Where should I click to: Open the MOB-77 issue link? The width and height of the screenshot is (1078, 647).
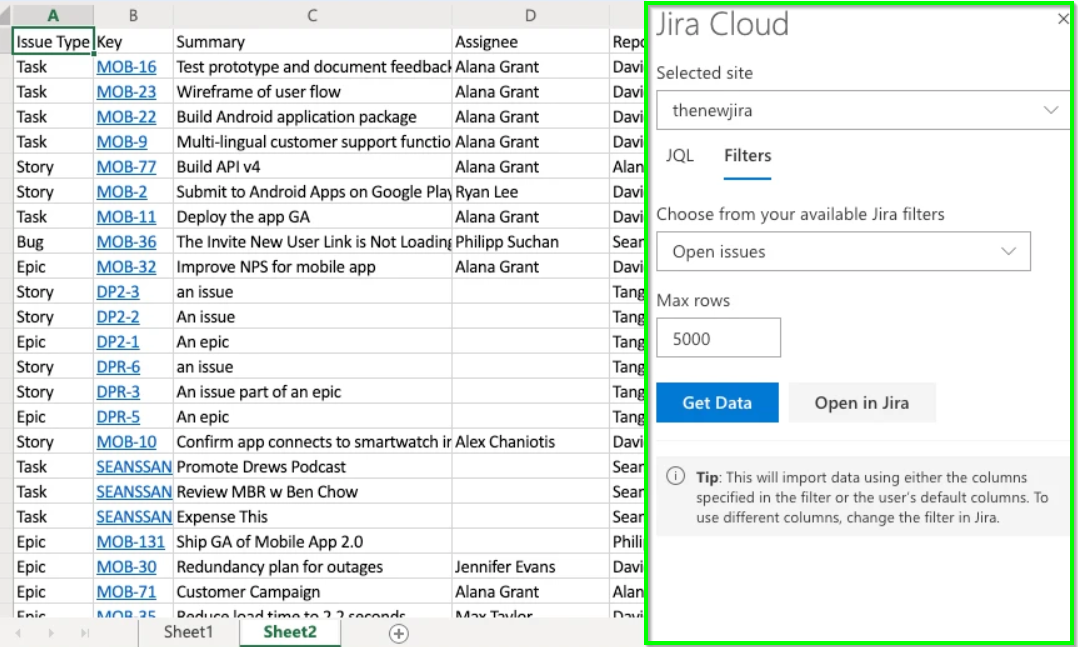[x=126, y=166]
